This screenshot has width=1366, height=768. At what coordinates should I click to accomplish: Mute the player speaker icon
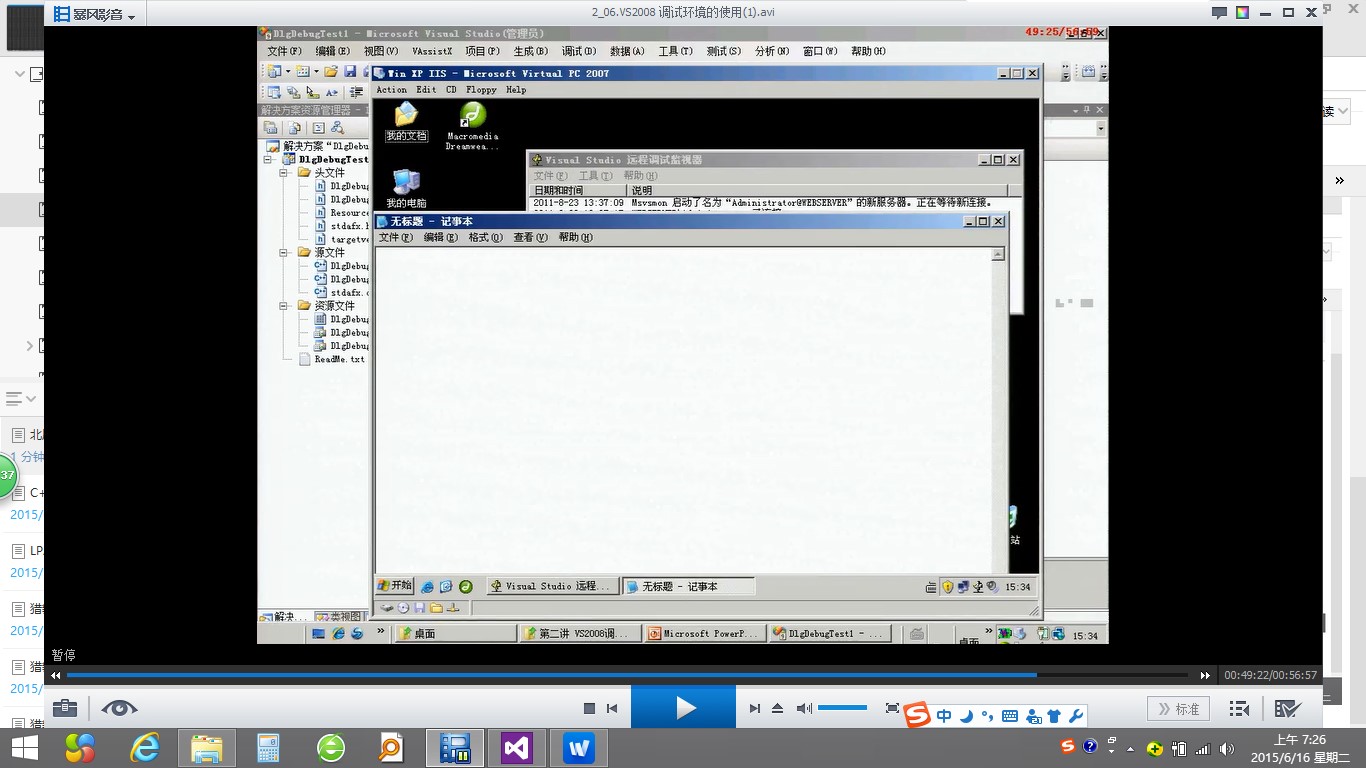[x=804, y=709]
